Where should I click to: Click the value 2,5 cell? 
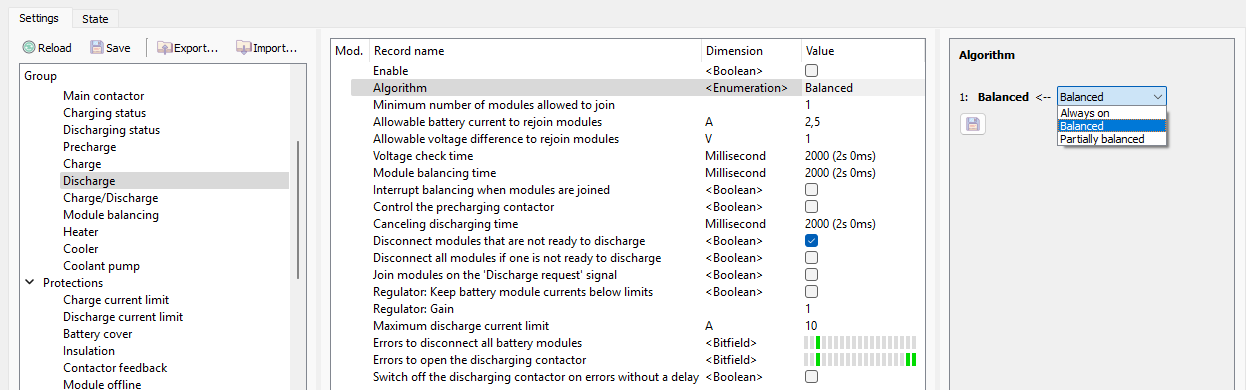pyautogui.click(x=813, y=122)
